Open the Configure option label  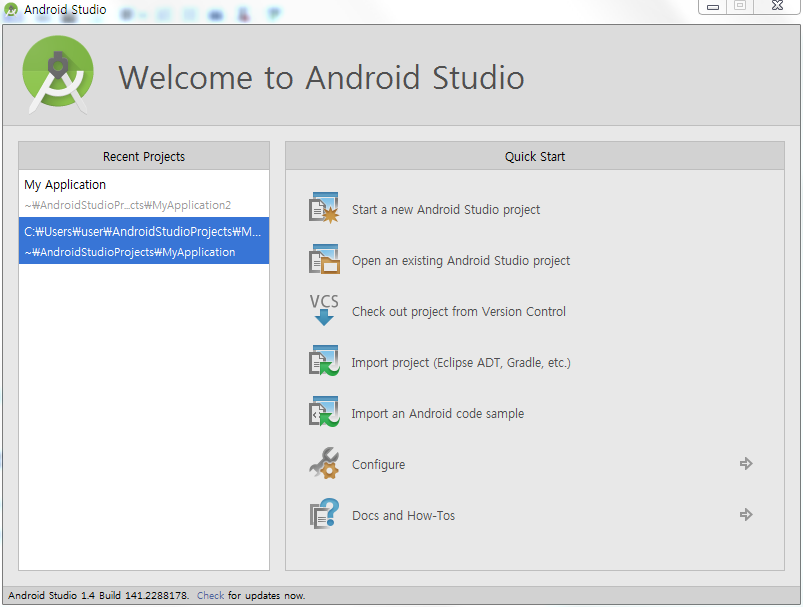click(378, 465)
